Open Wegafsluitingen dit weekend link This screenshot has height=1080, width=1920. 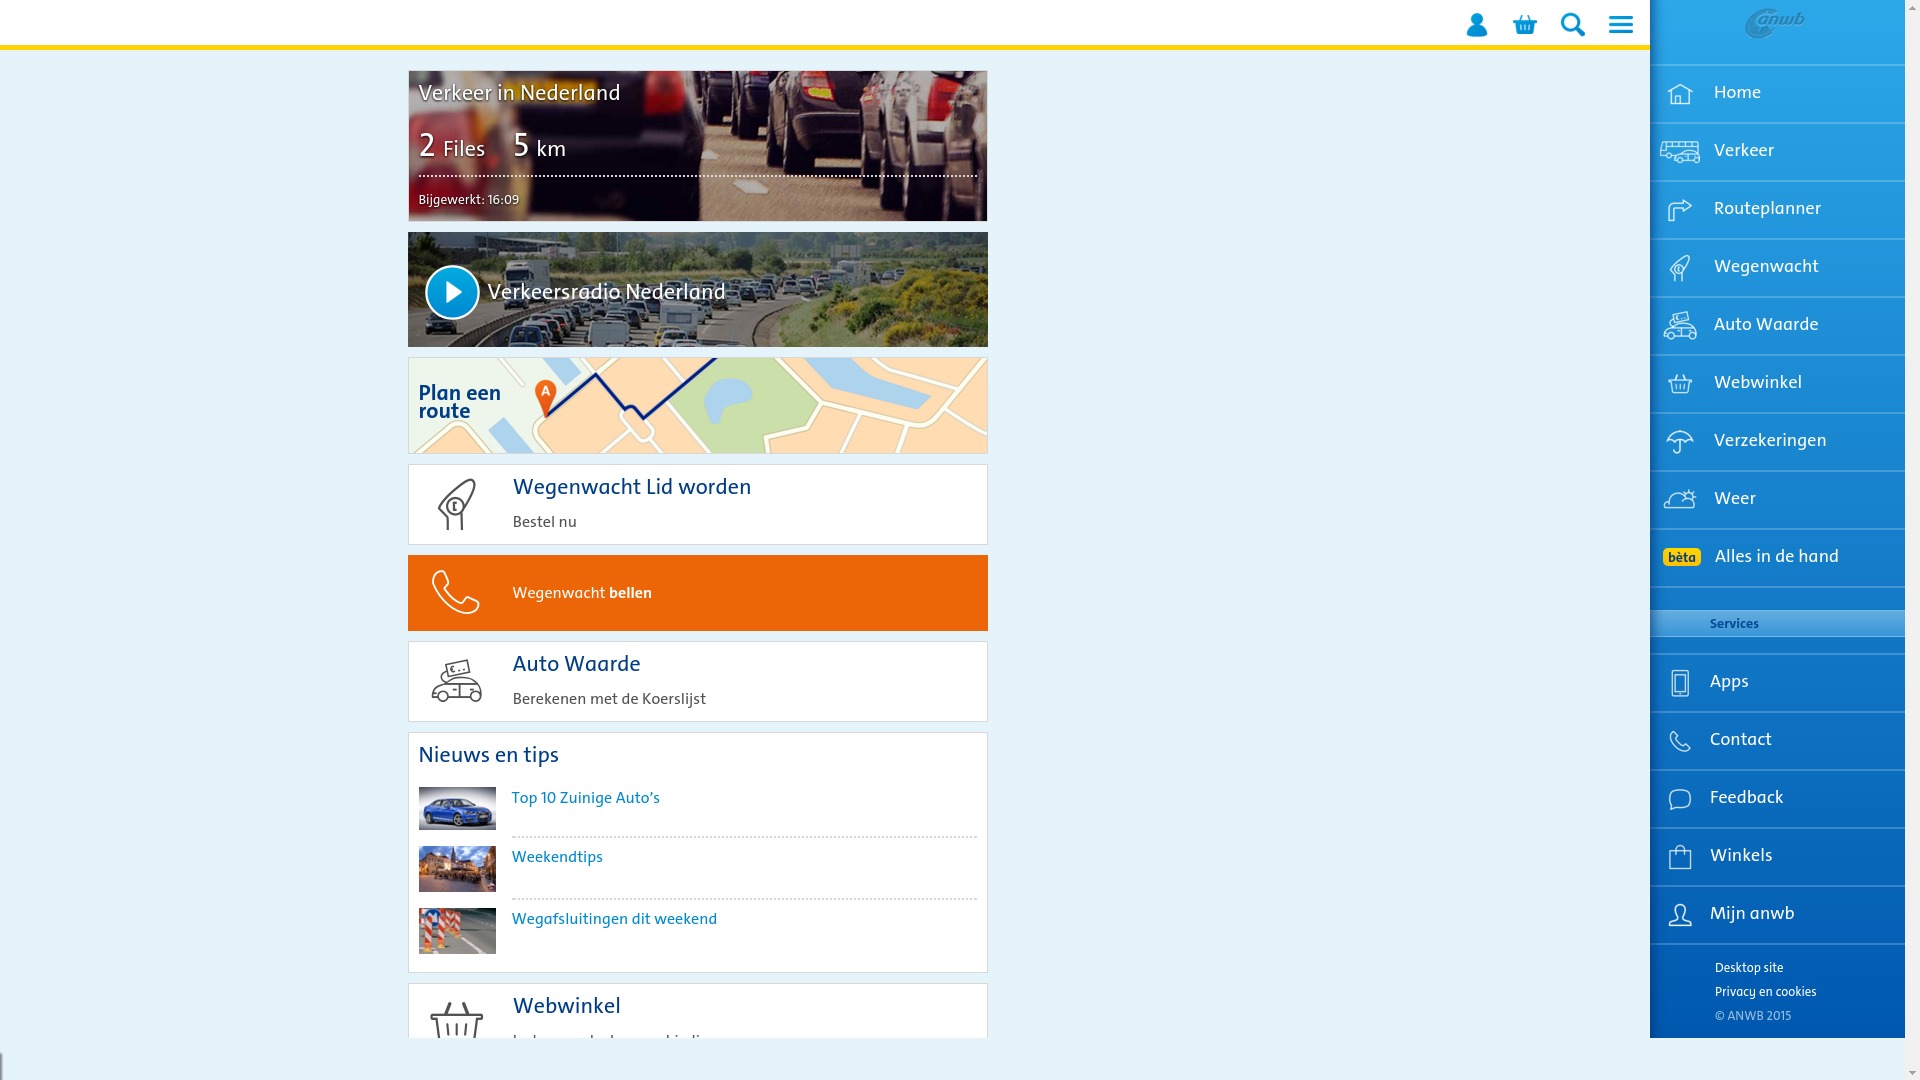[614, 919]
